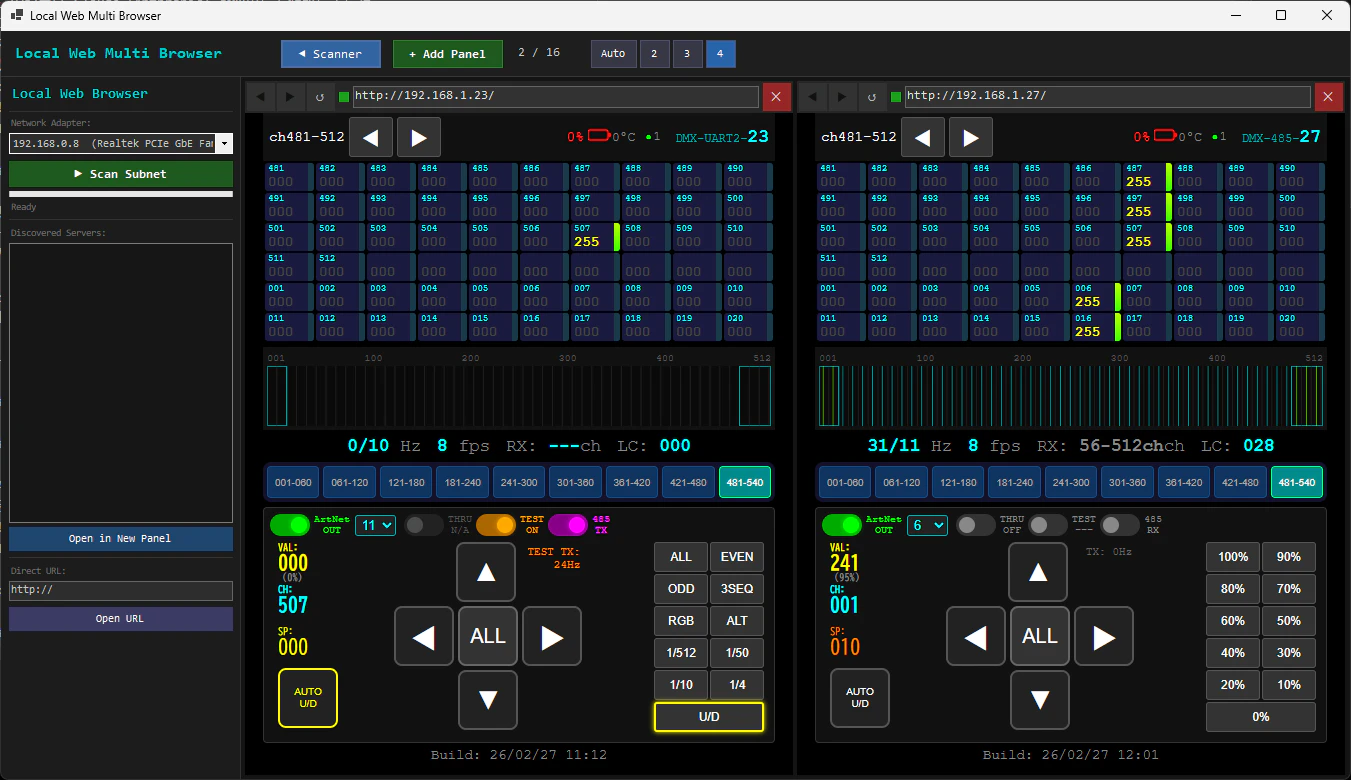Close the 192.168.1.27 browser panel
The height and width of the screenshot is (780, 1351).
click(x=1328, y=97)
